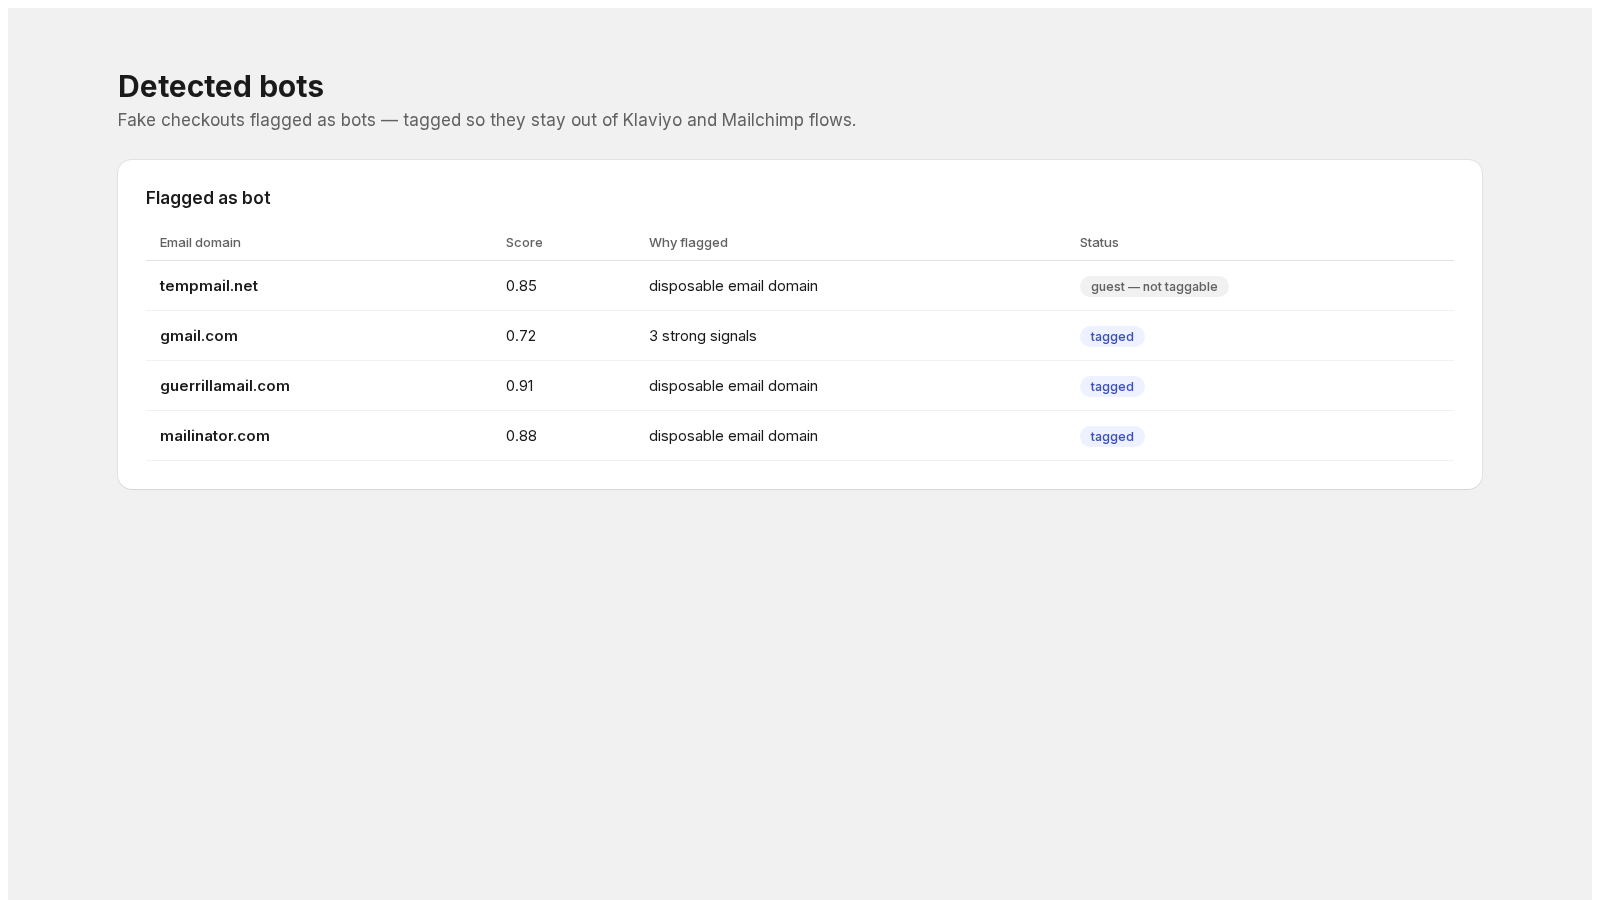Click the 'tagged' badge in guerrillamail.com row
The width and height of the screenshot is (1600, 900).
tap(1112, 387)
